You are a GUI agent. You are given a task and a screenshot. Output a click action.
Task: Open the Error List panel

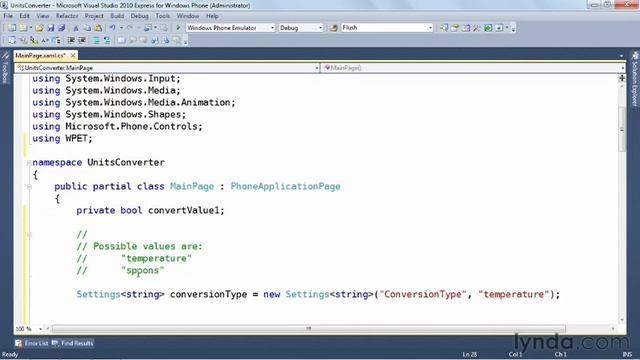click(32, 343)
